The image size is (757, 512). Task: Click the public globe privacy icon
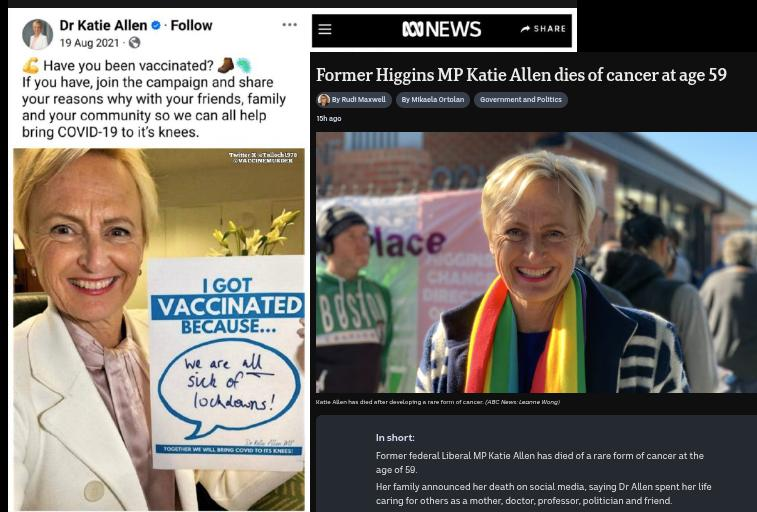(x=134, y=42)
